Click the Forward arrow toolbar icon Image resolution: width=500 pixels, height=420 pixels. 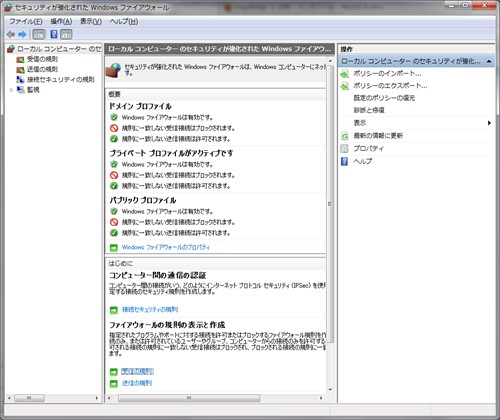[22, 34]
